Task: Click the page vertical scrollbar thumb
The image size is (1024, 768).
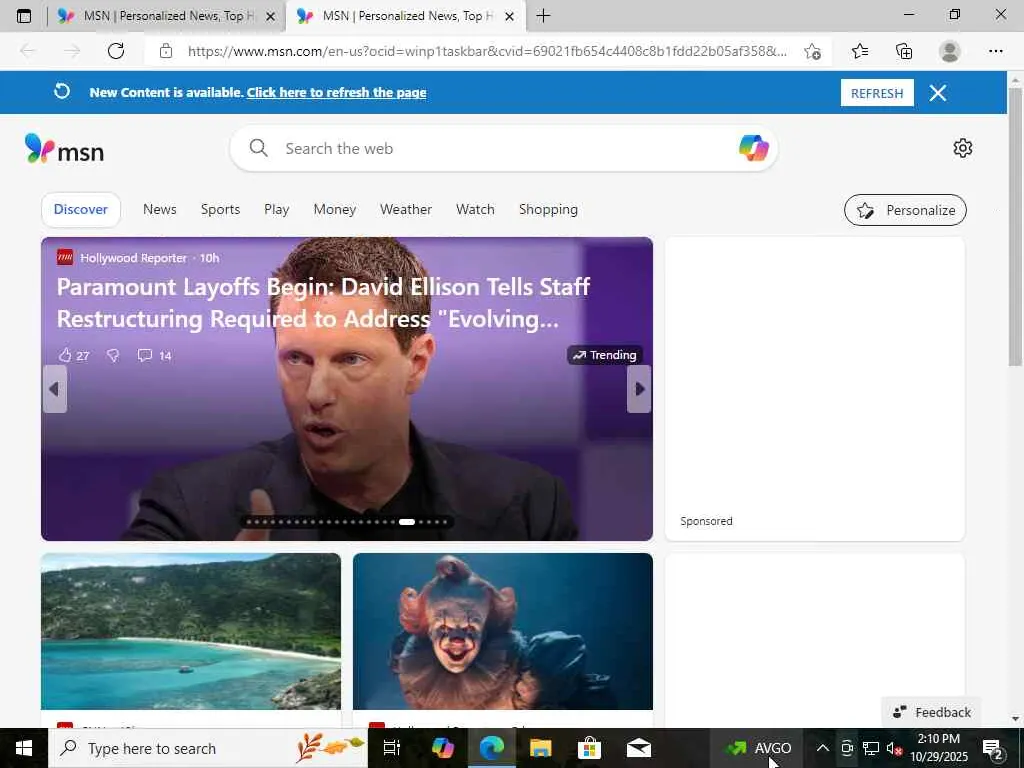Action: coord(1015,226)
